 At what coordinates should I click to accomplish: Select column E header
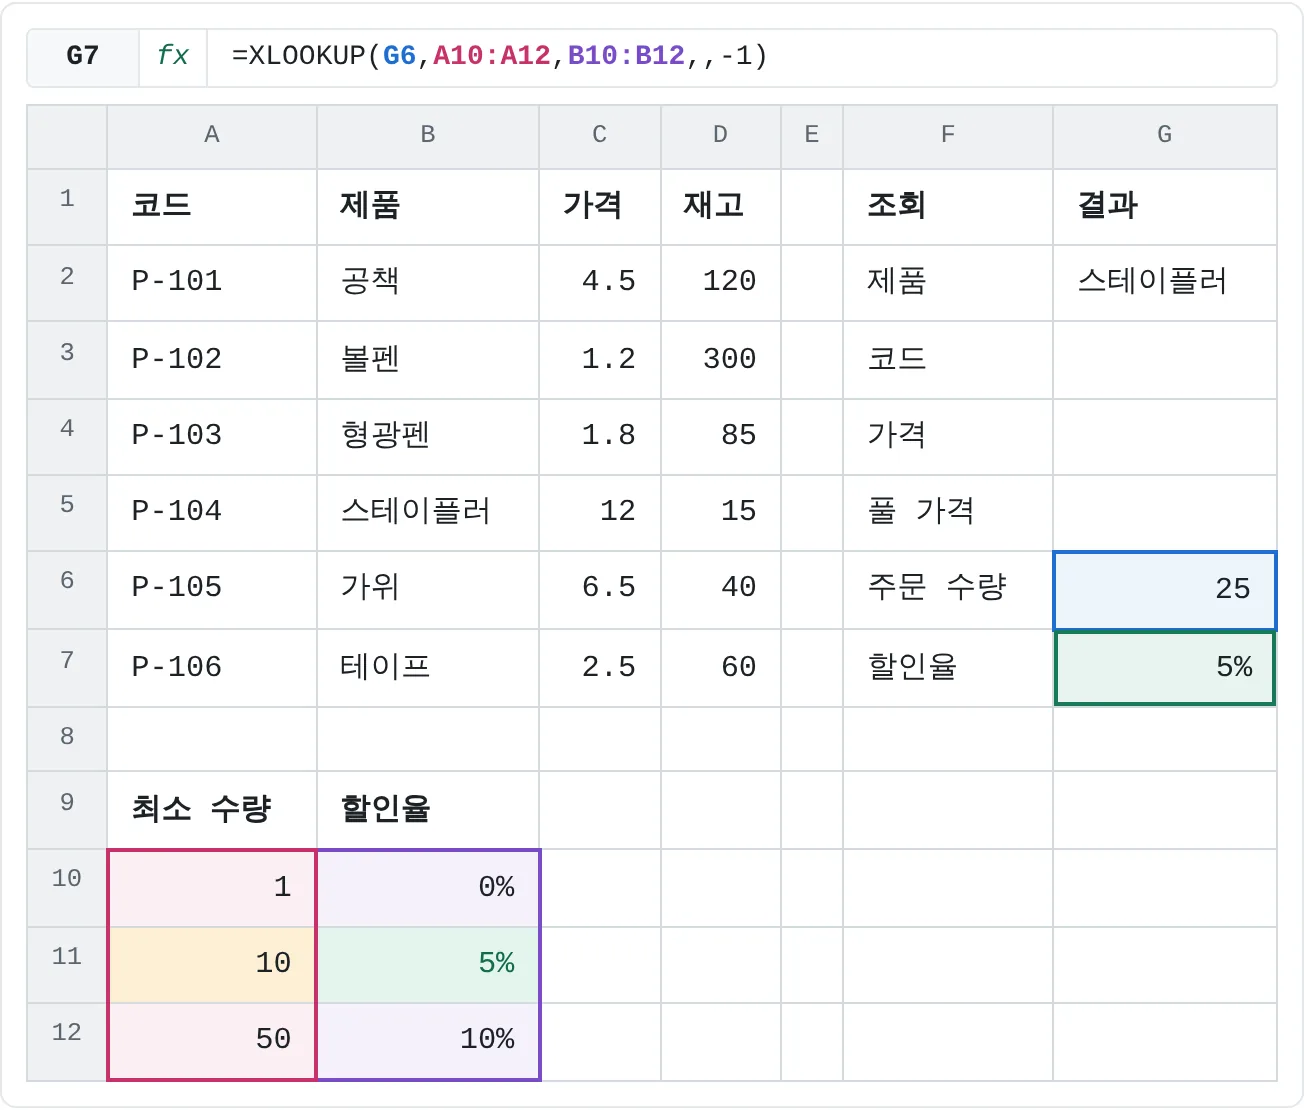point(812,136)
